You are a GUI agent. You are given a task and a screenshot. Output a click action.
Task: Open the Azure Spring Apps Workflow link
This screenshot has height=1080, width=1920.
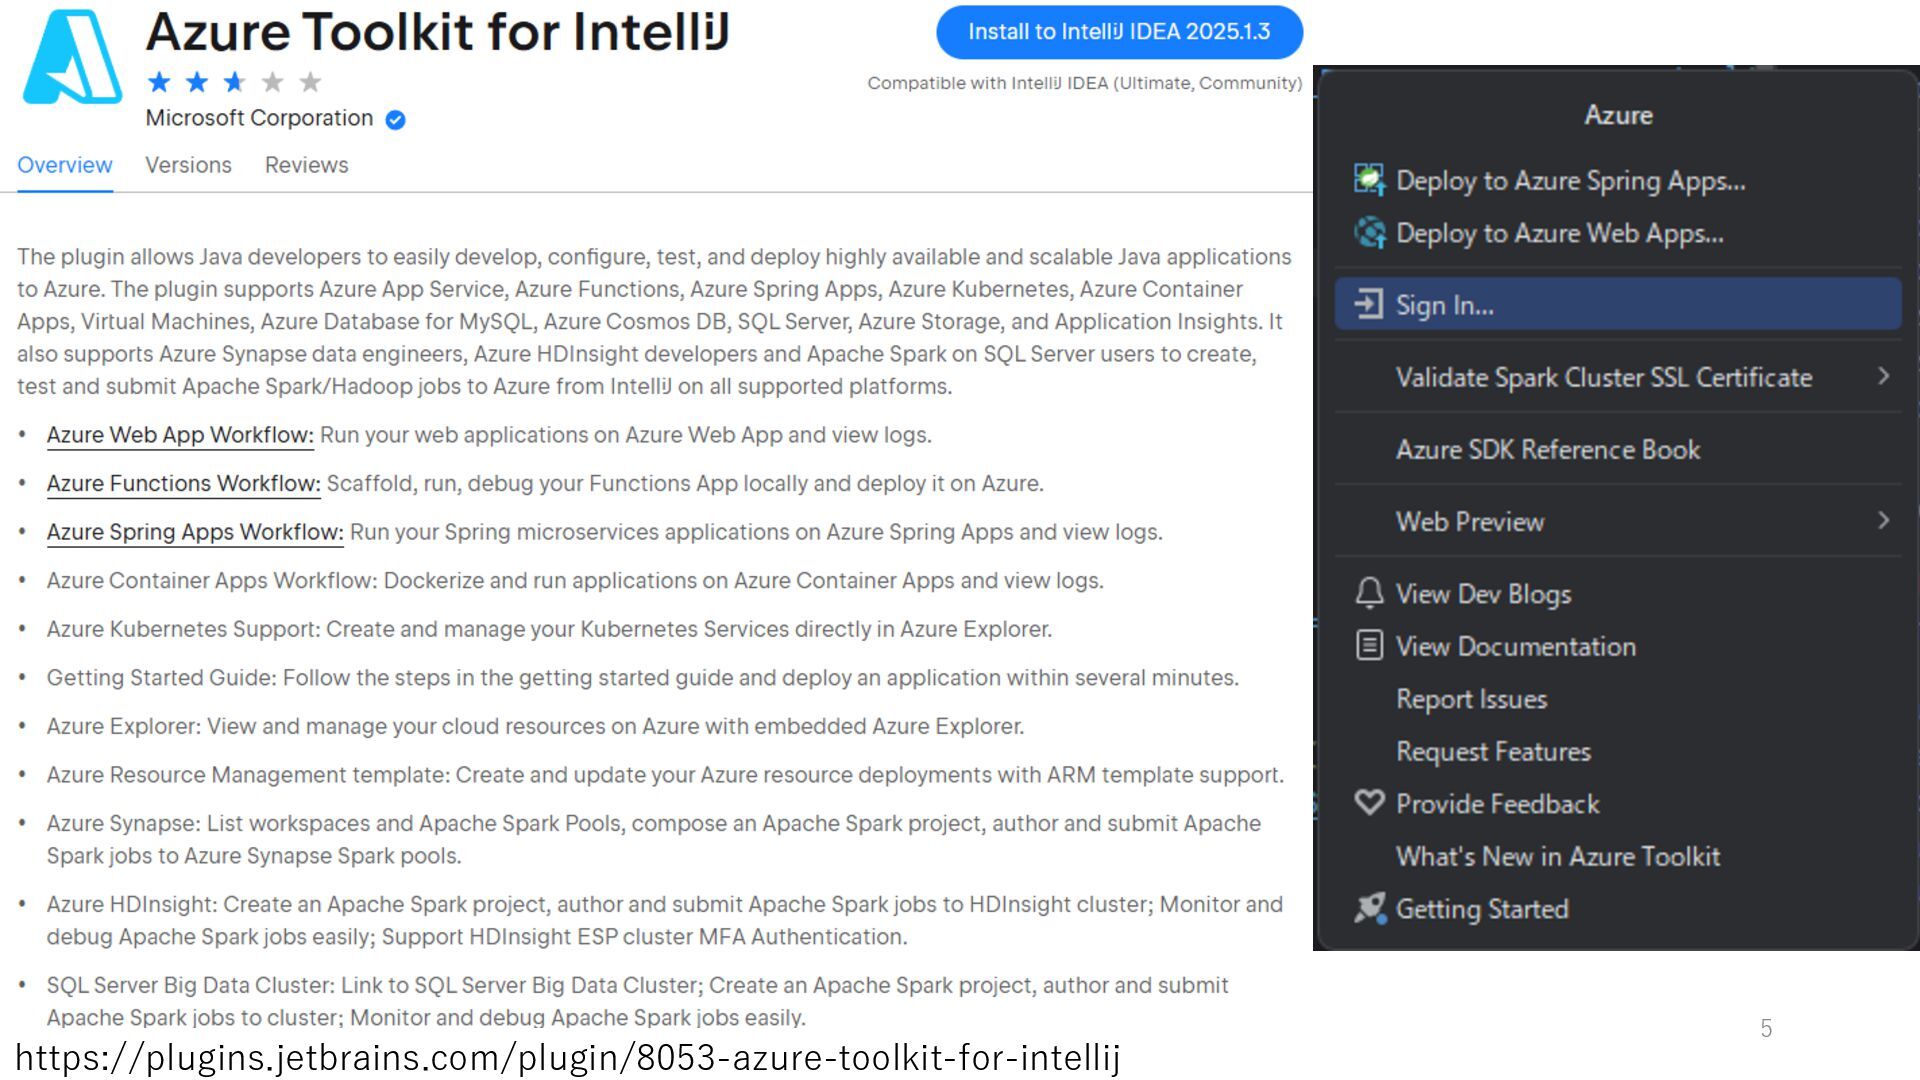[x=195, y=532]
